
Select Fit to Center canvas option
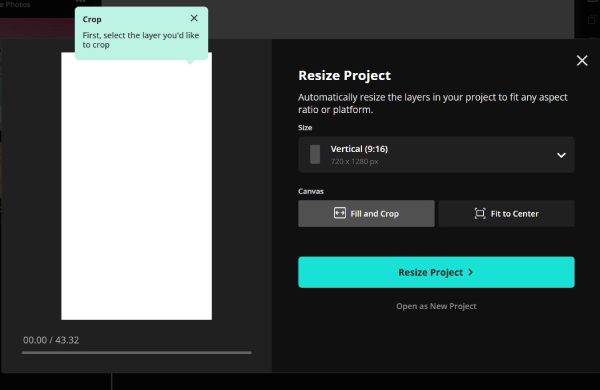(506, 214)
